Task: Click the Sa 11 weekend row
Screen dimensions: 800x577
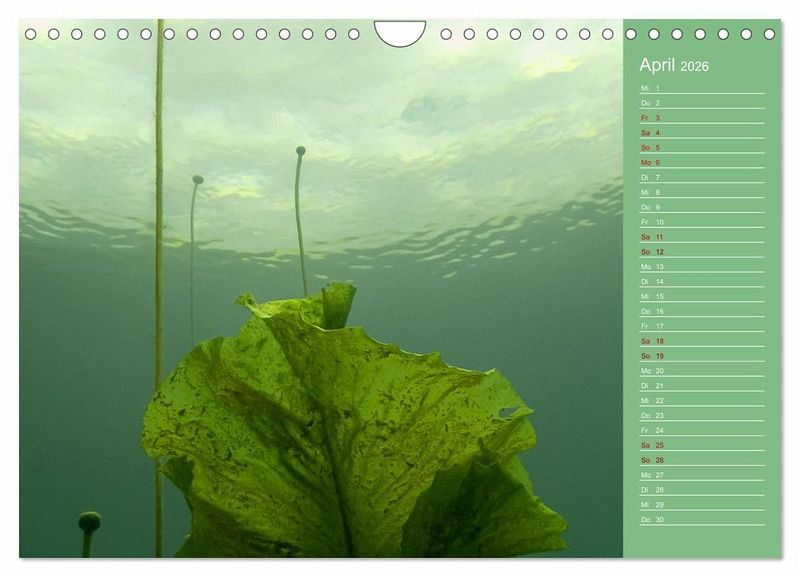Action: (x=702, y=237)
